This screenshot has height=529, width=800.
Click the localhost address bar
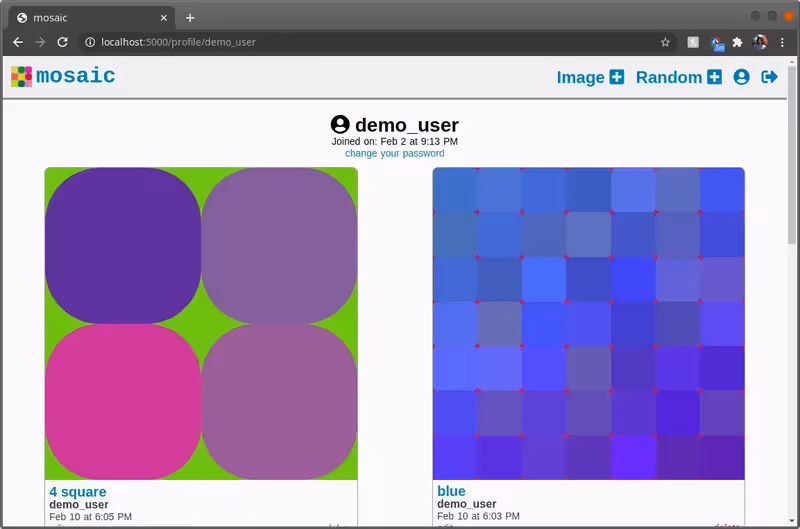370,43
